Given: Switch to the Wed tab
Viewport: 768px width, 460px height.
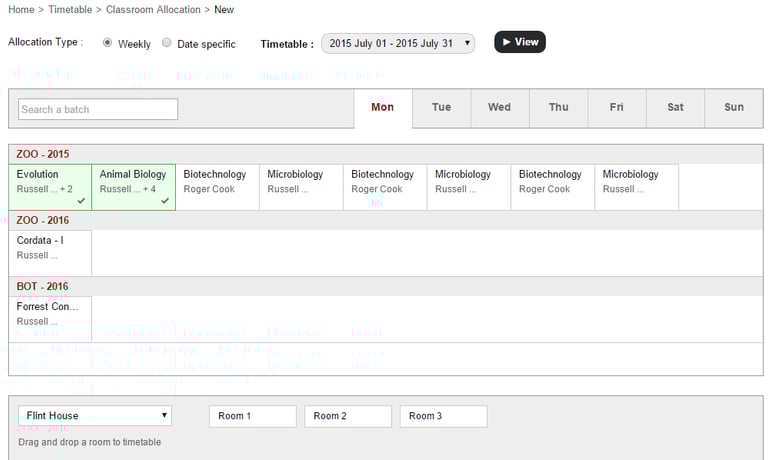Looking at the screenshot, I should (x=500, y=107).
